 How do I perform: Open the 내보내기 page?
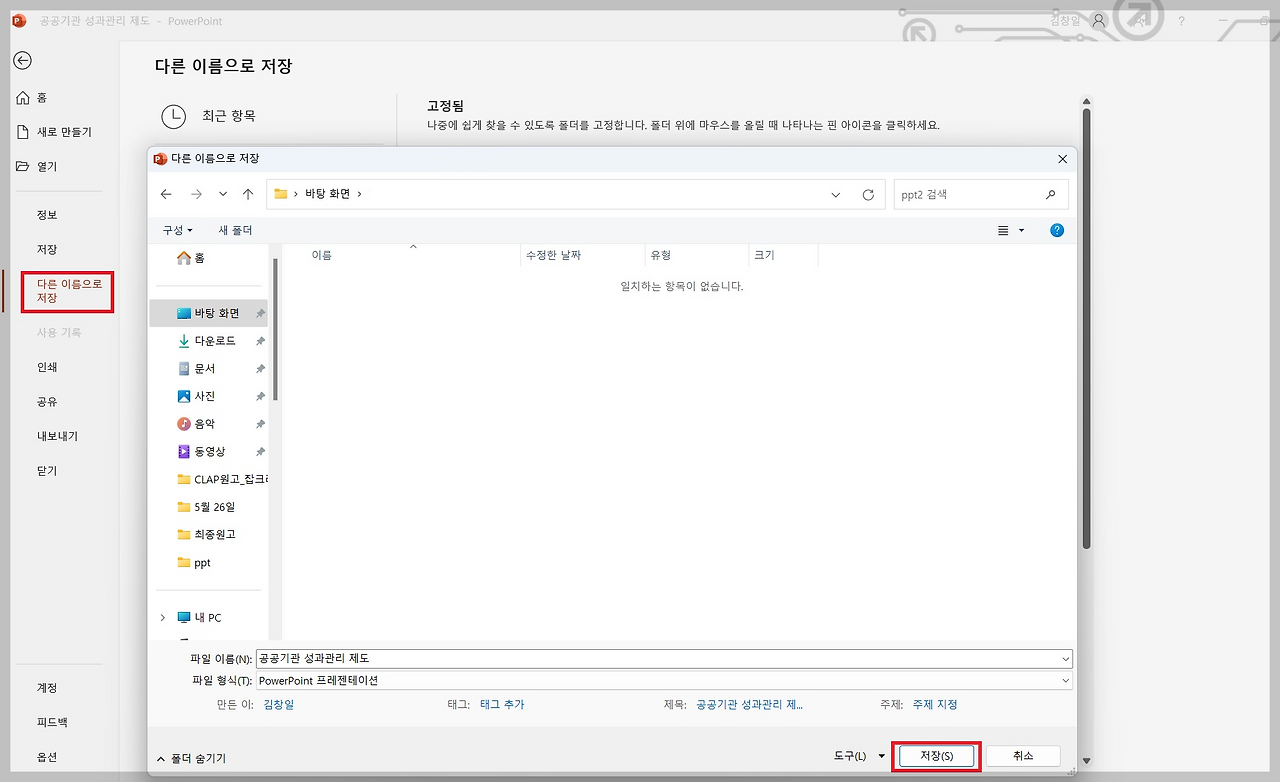click(x=57, y=436)
